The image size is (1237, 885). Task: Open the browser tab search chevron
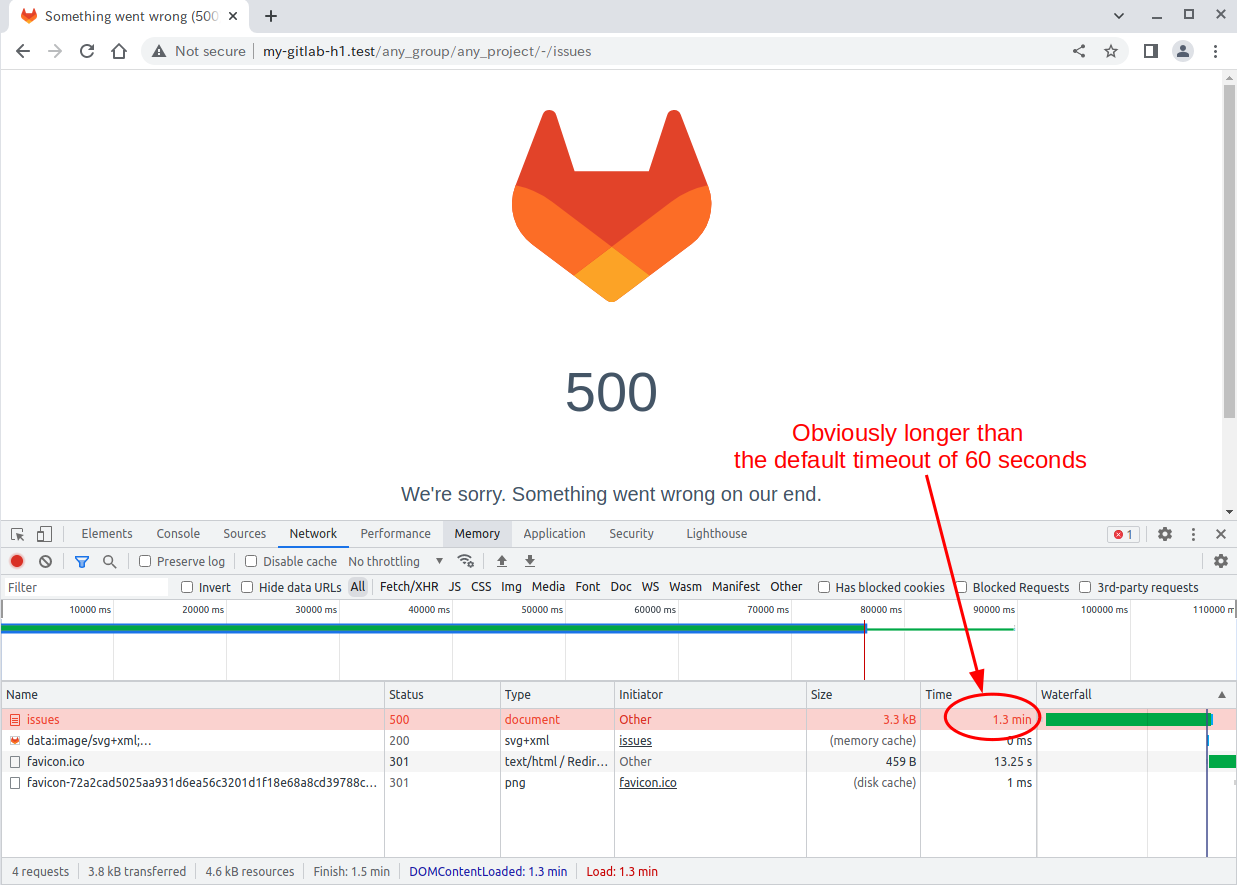coord(1118,15)
